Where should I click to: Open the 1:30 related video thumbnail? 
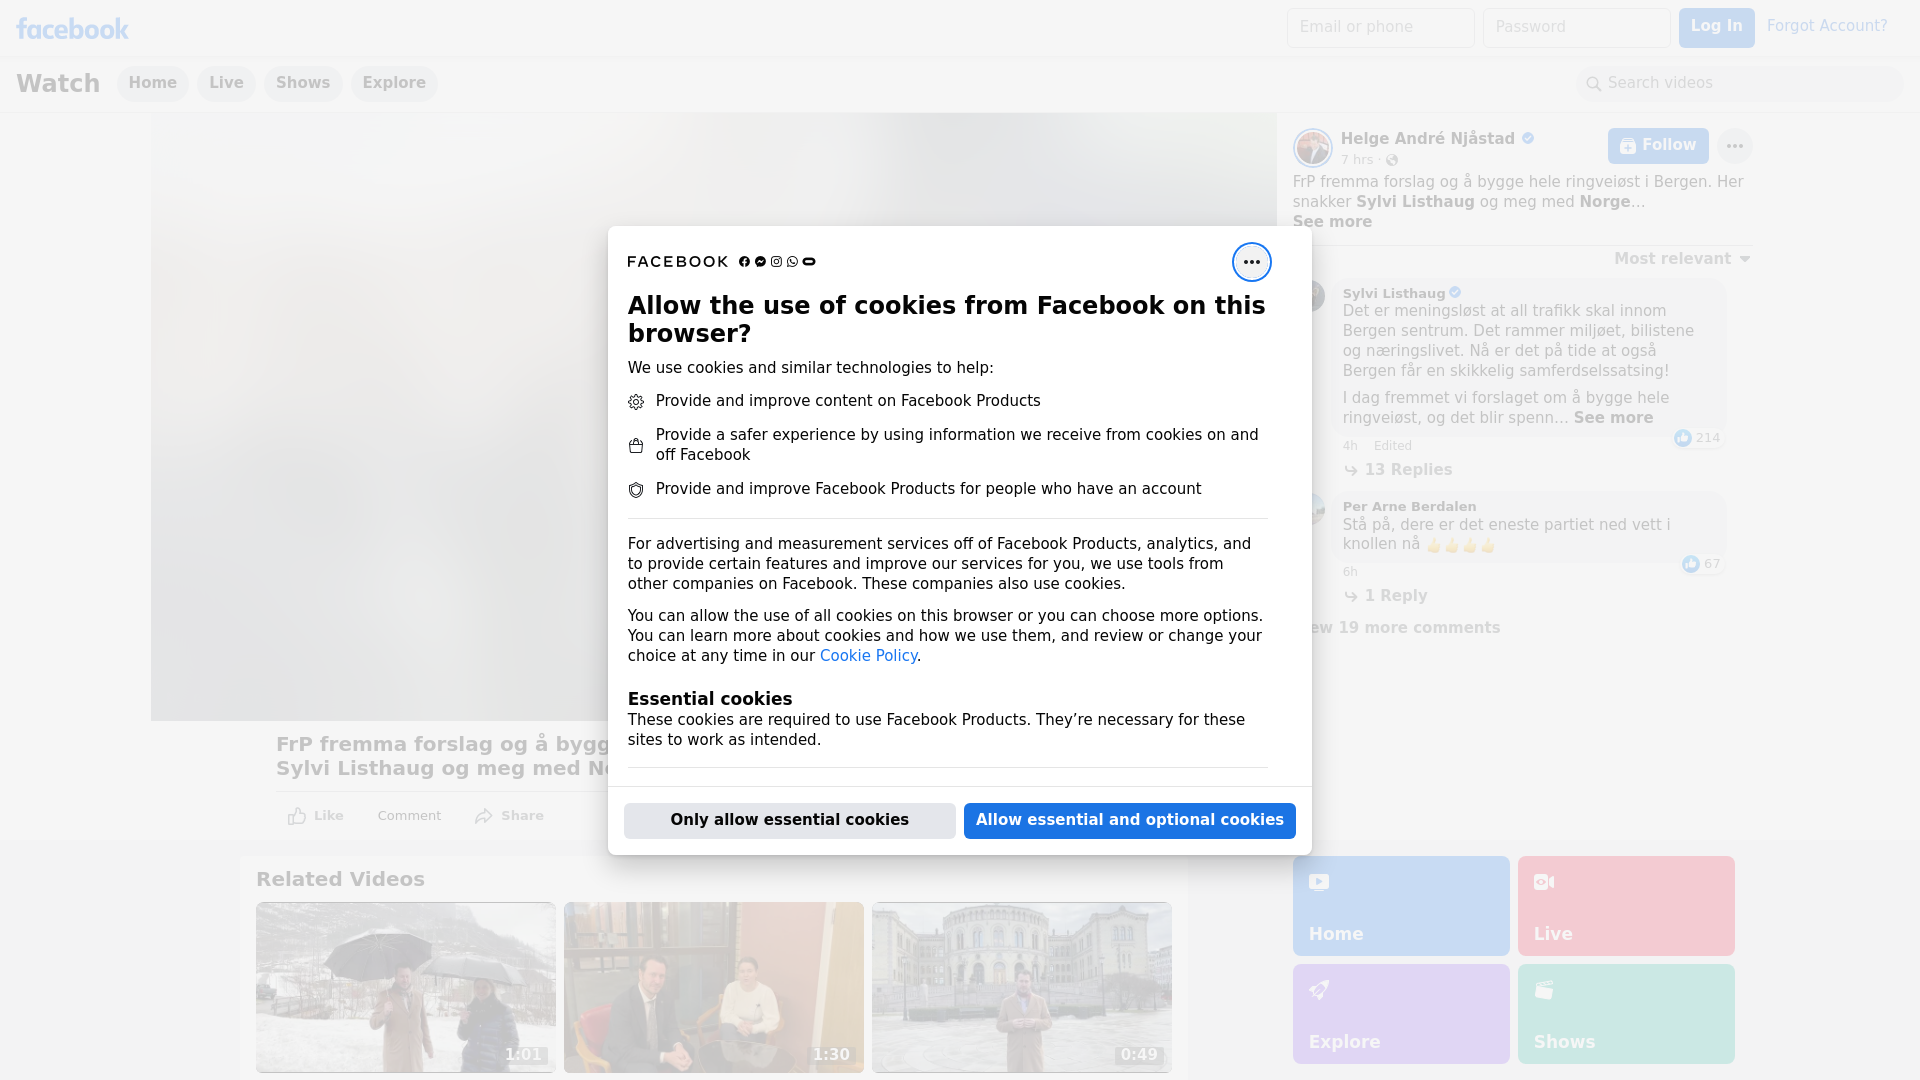(713, 987)
